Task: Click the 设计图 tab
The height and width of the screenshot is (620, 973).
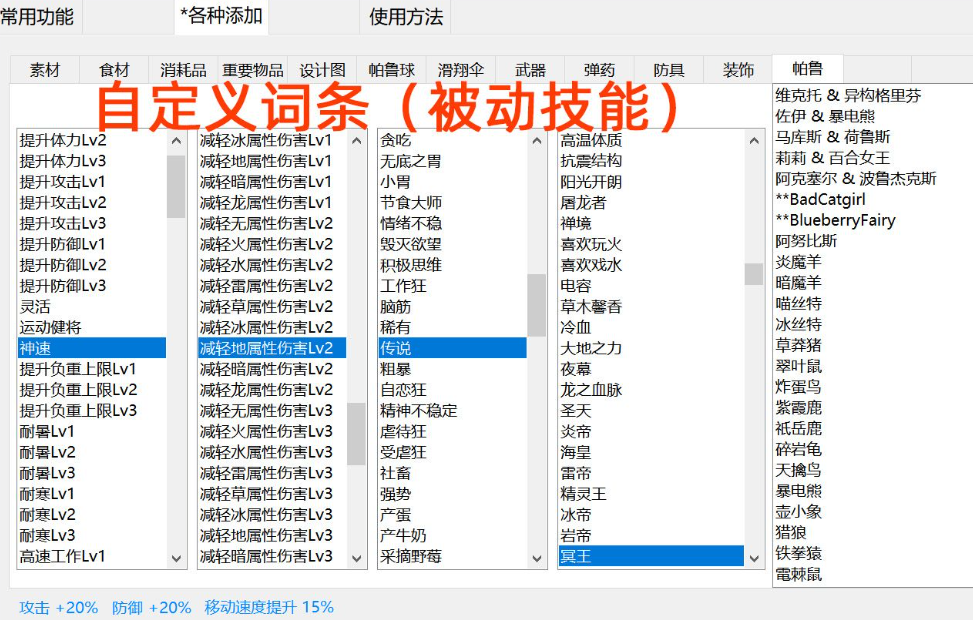Action: coord(322,70)
